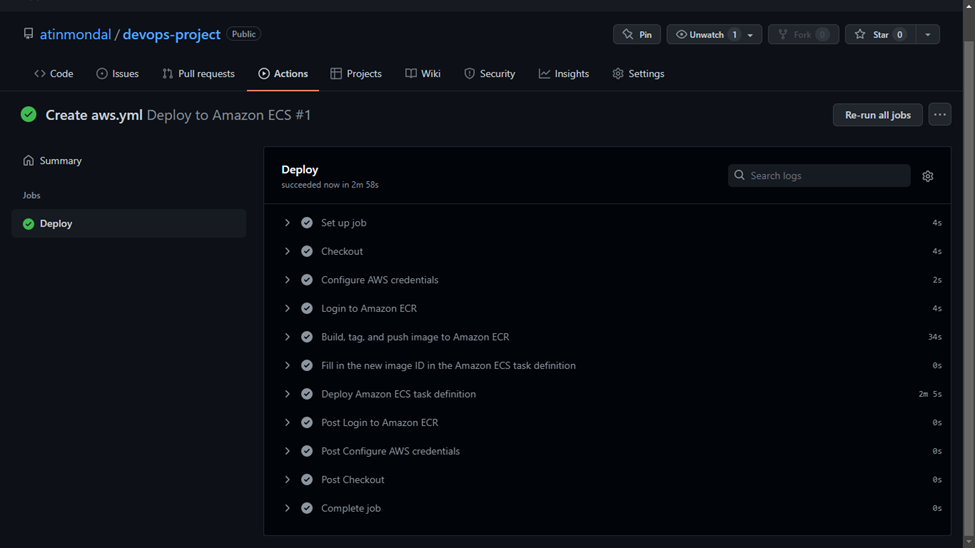Click the green check icon of the Deploy job
This screenshot has height=548, width=975.
pos(29,224)
